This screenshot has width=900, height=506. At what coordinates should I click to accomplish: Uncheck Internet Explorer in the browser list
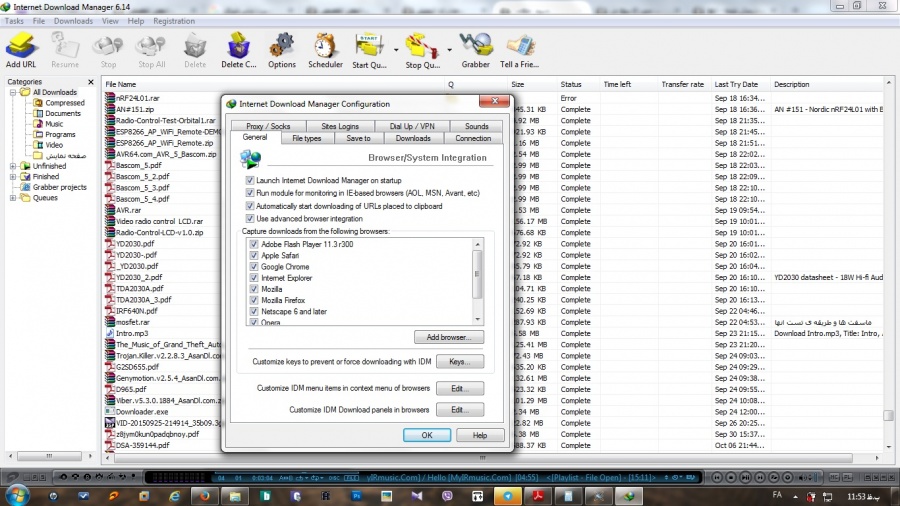pyautogui.click(x=254, y=278)
